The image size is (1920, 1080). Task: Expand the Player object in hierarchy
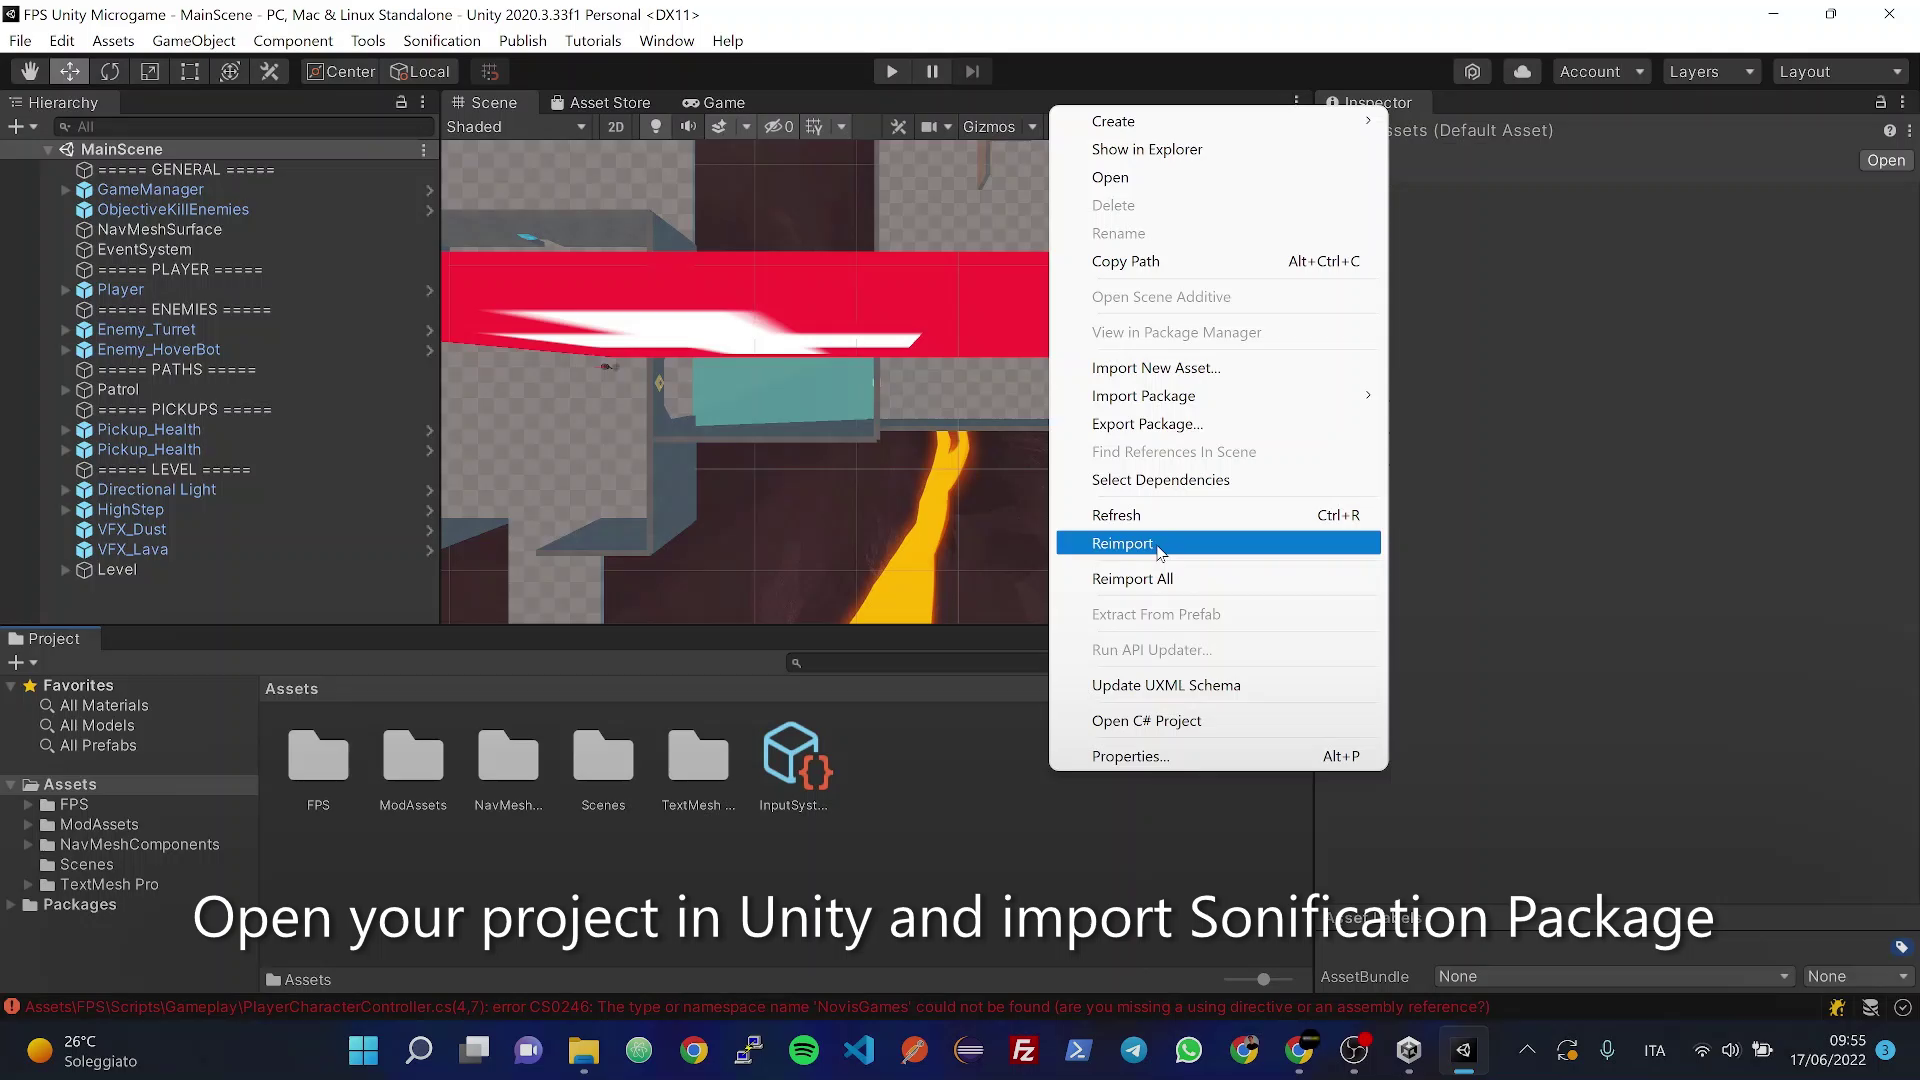[66, 290]
